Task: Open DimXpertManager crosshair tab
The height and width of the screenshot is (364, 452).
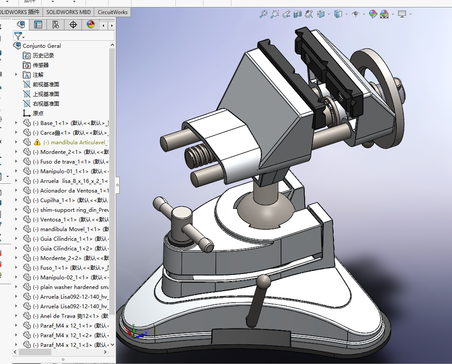Action: click(x=73, y=25)
